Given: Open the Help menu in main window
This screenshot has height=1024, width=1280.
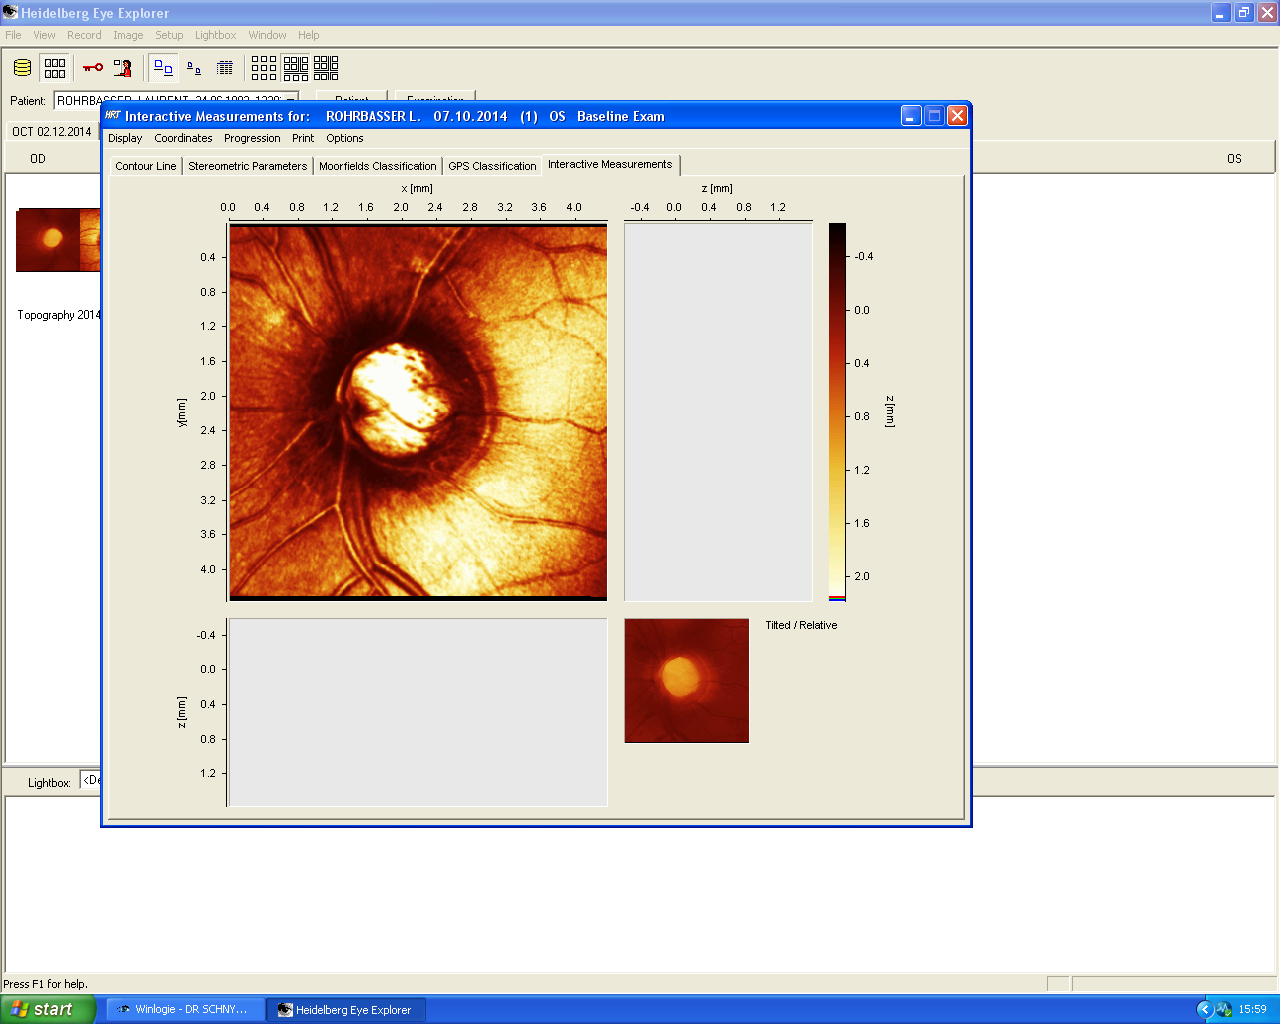Looking at the screenshot, I should pos(308,35).
